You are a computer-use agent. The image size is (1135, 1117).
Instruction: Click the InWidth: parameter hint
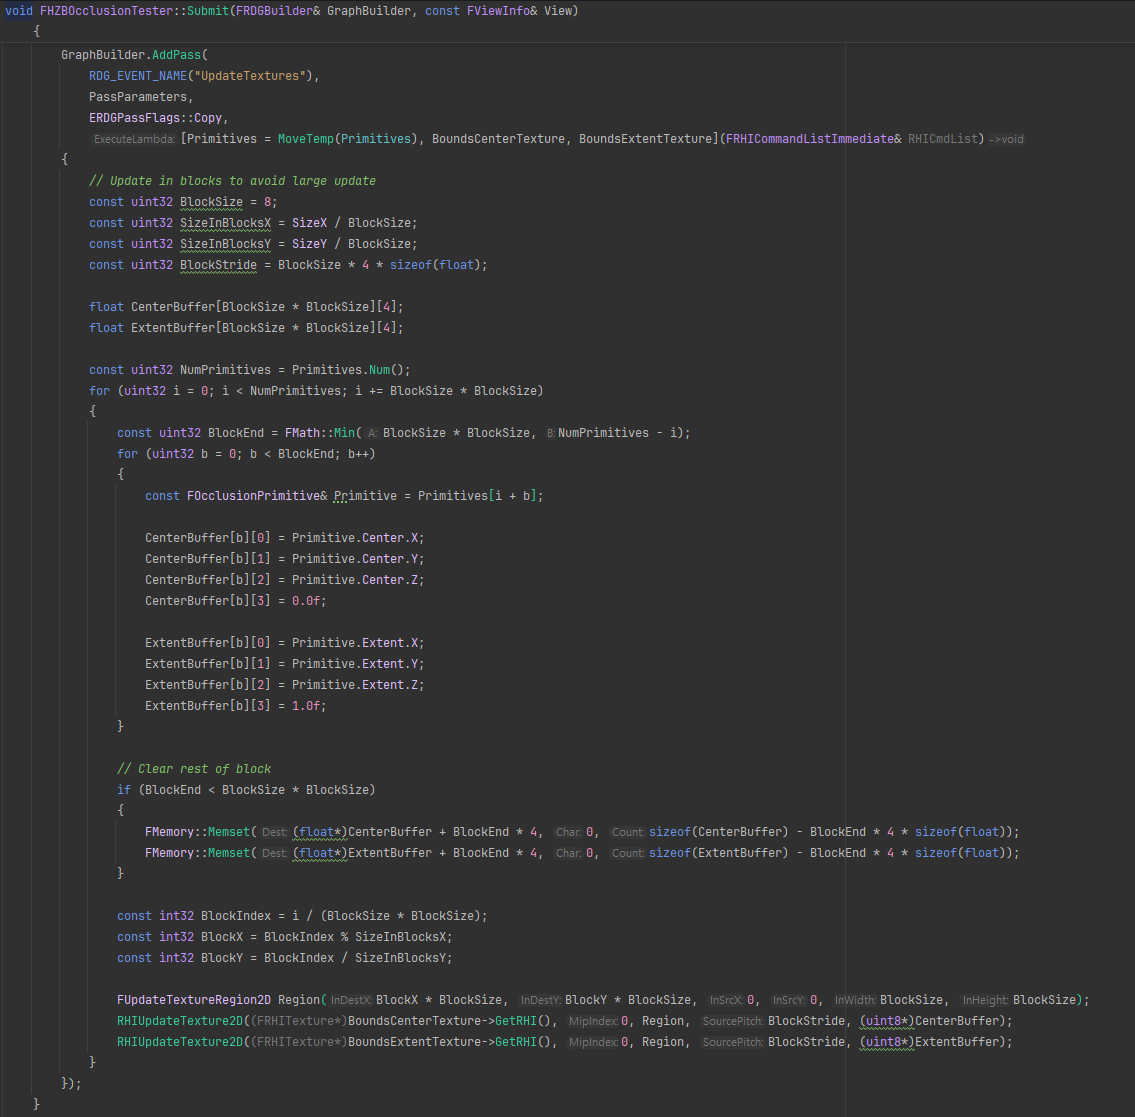[855, 1000]
